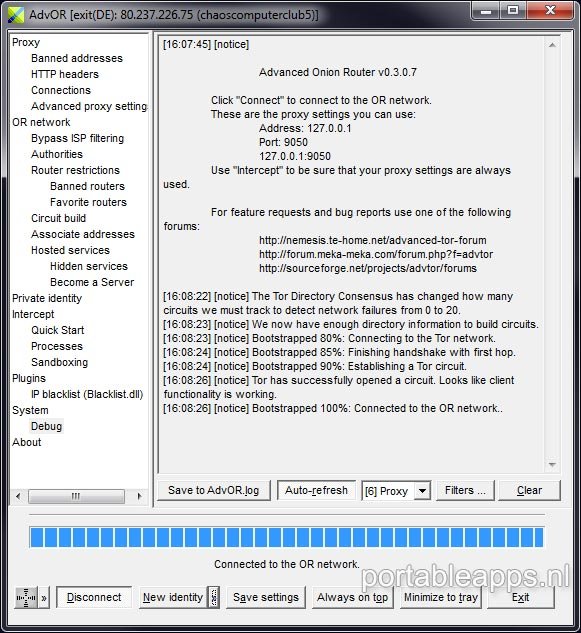Click Save to AdvOR.log button
The height and width of the screenshot is (633, 581).
[213, 490]
